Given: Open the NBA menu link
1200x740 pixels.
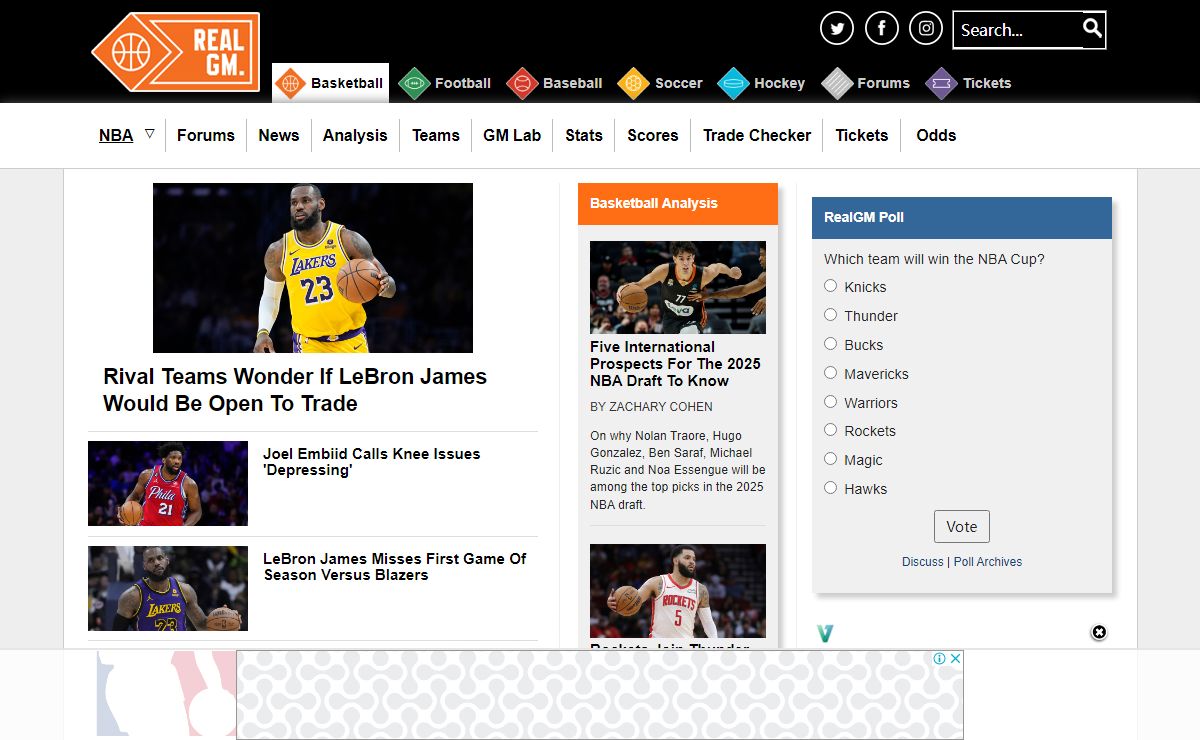Looking at the screenshot, I should point(116,135).
